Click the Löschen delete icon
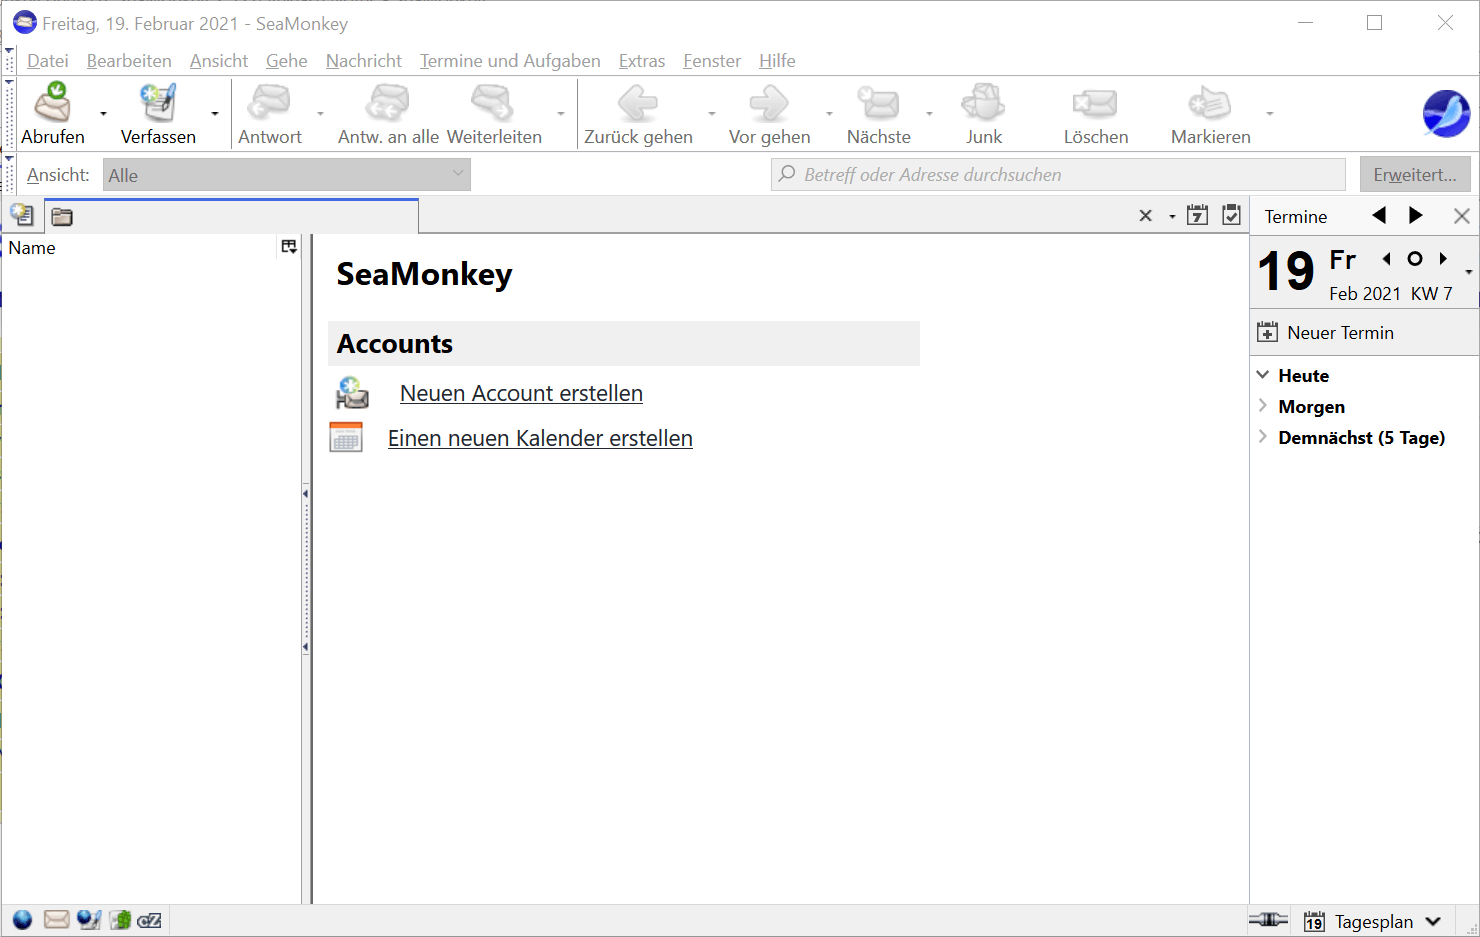 click(x=1095, y=102)
